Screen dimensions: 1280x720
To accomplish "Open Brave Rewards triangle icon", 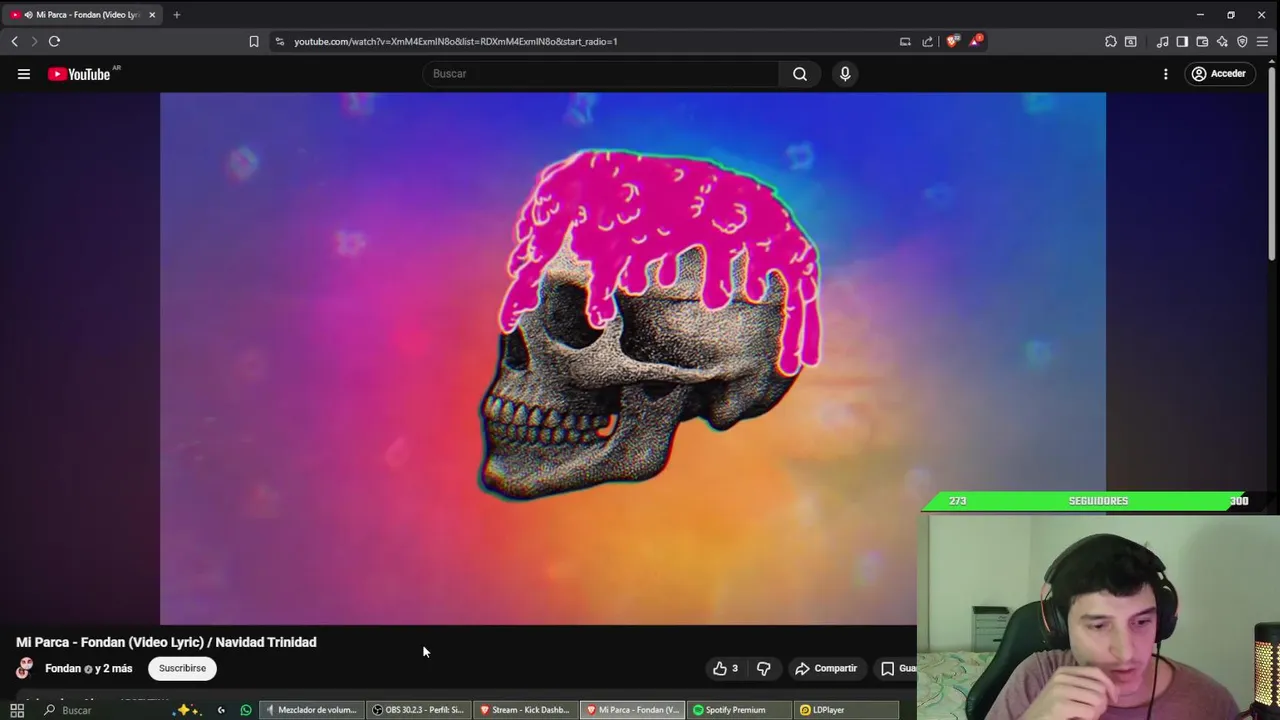I will 975,41.
